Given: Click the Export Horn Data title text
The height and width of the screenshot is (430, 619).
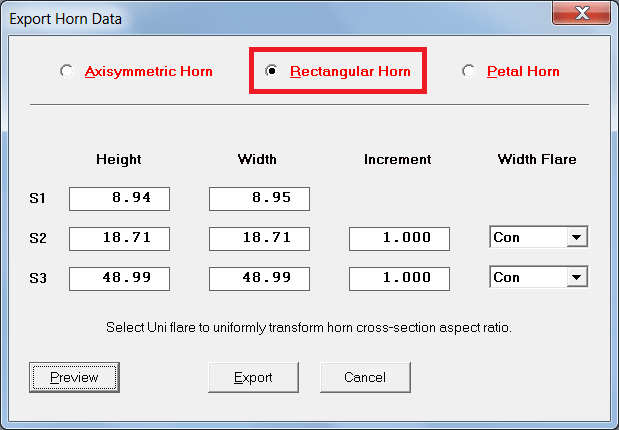Looking at the screenshot, I should point(66,19).
